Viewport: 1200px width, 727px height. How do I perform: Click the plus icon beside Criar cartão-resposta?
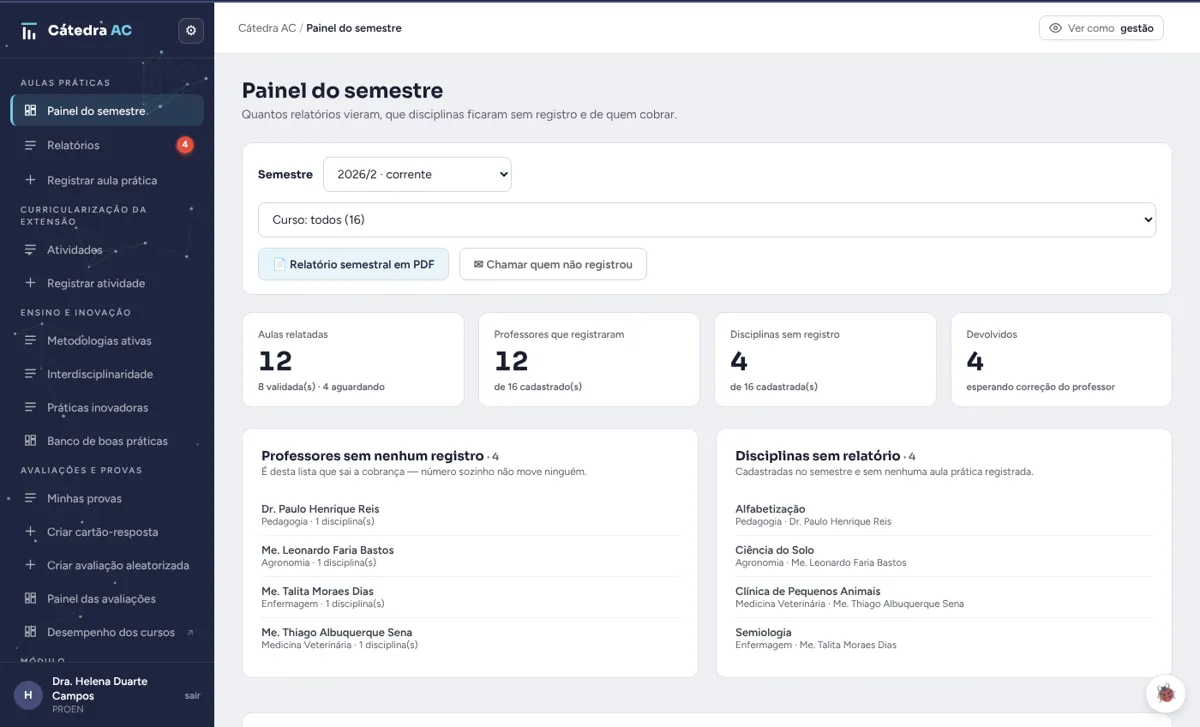(x=31, y=532)
